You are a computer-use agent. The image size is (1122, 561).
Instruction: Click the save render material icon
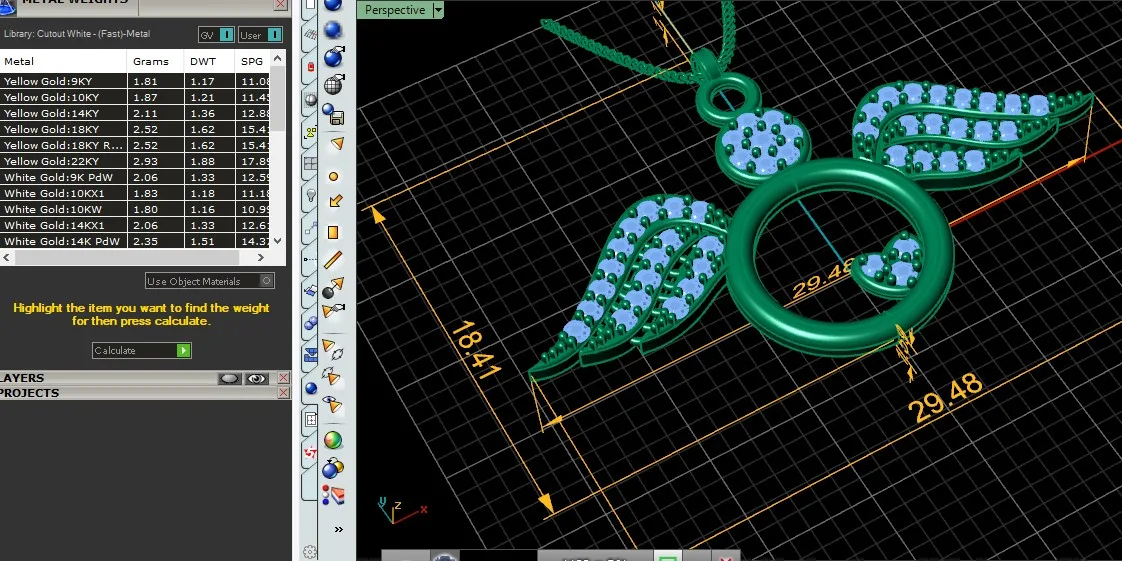(333, 114)
